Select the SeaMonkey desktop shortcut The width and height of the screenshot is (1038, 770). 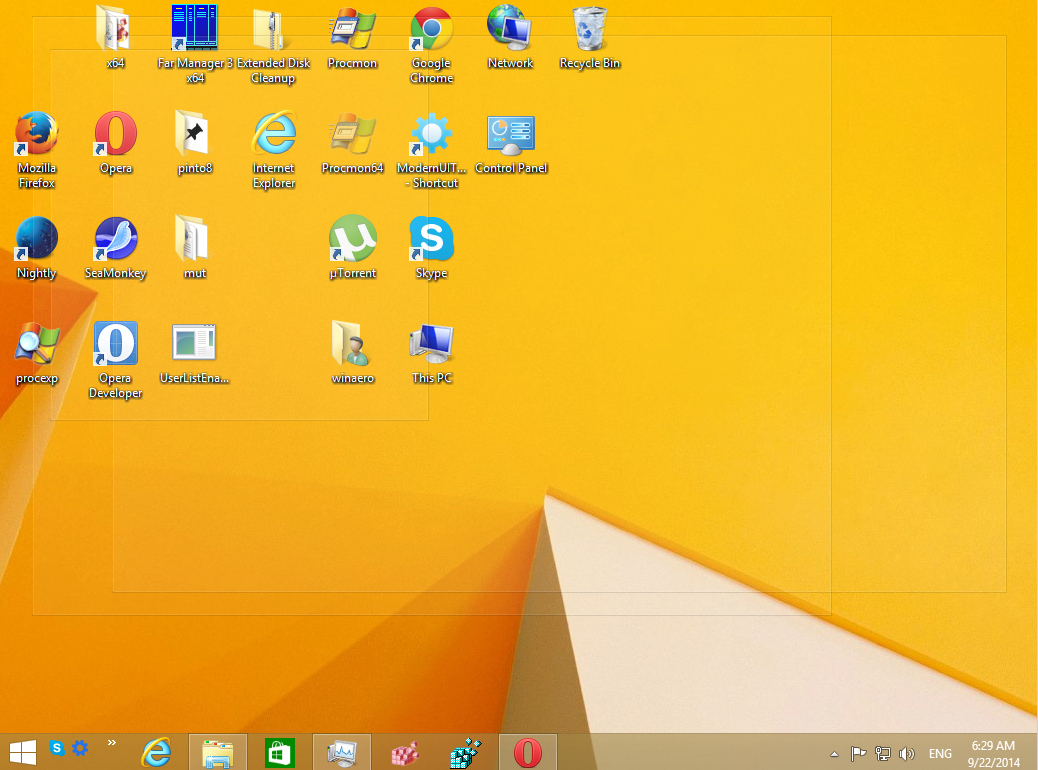[115, 248]
